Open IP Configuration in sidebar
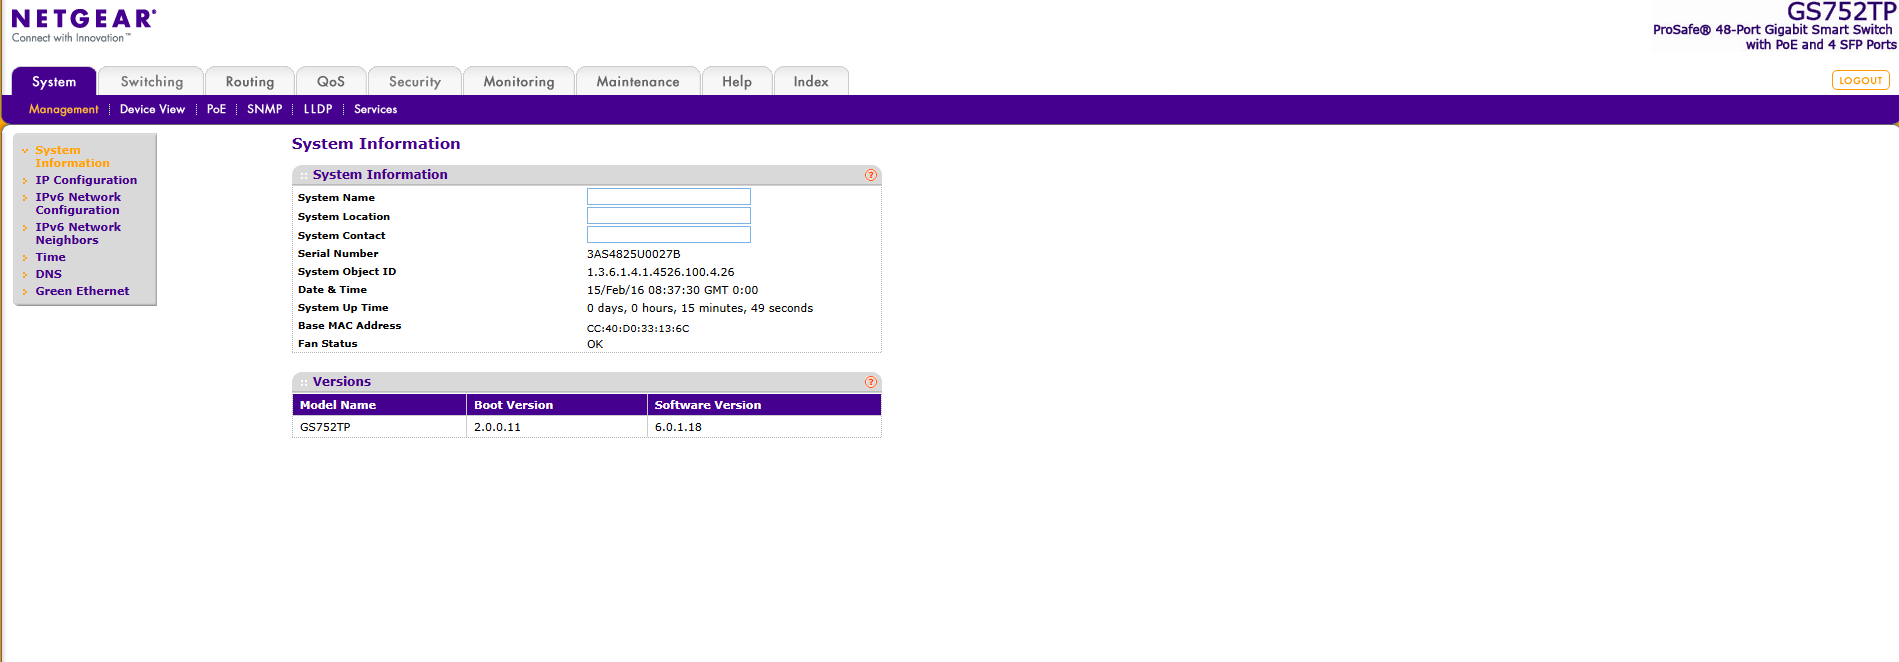 [x=86, y=180]
